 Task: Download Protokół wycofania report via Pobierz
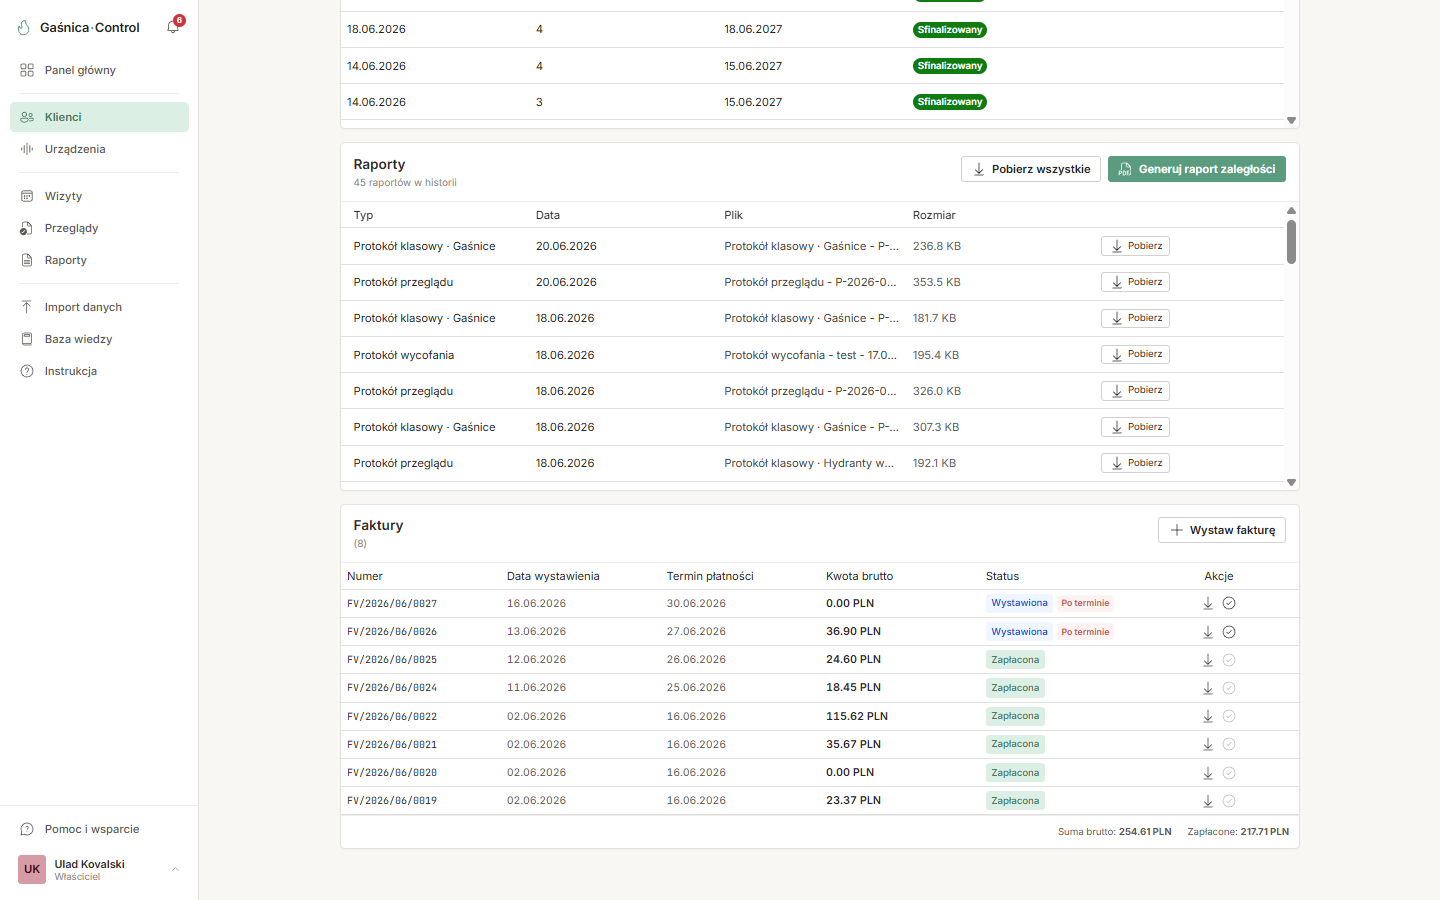[1135, 354]
